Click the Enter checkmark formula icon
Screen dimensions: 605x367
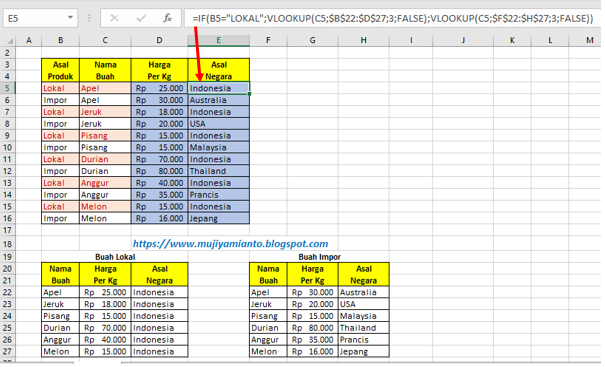(x=141, y=18)
